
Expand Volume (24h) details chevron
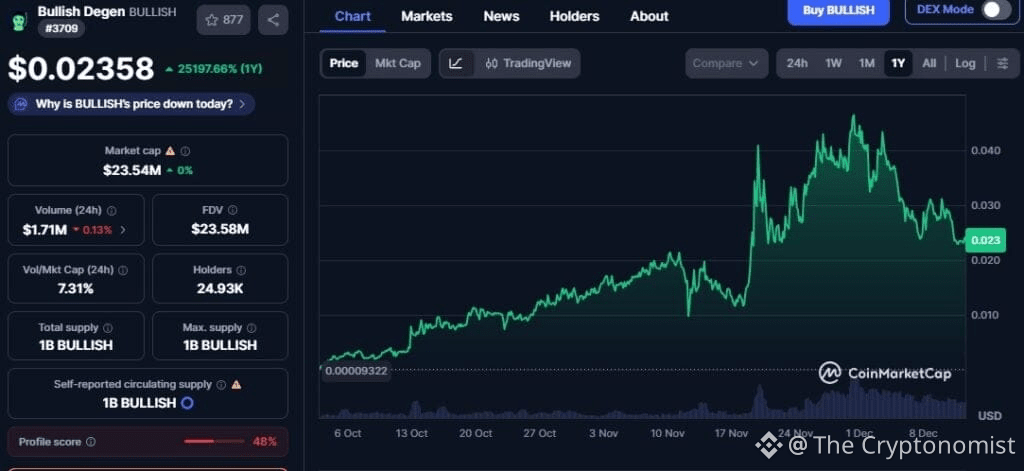click(x=123, y=230)
